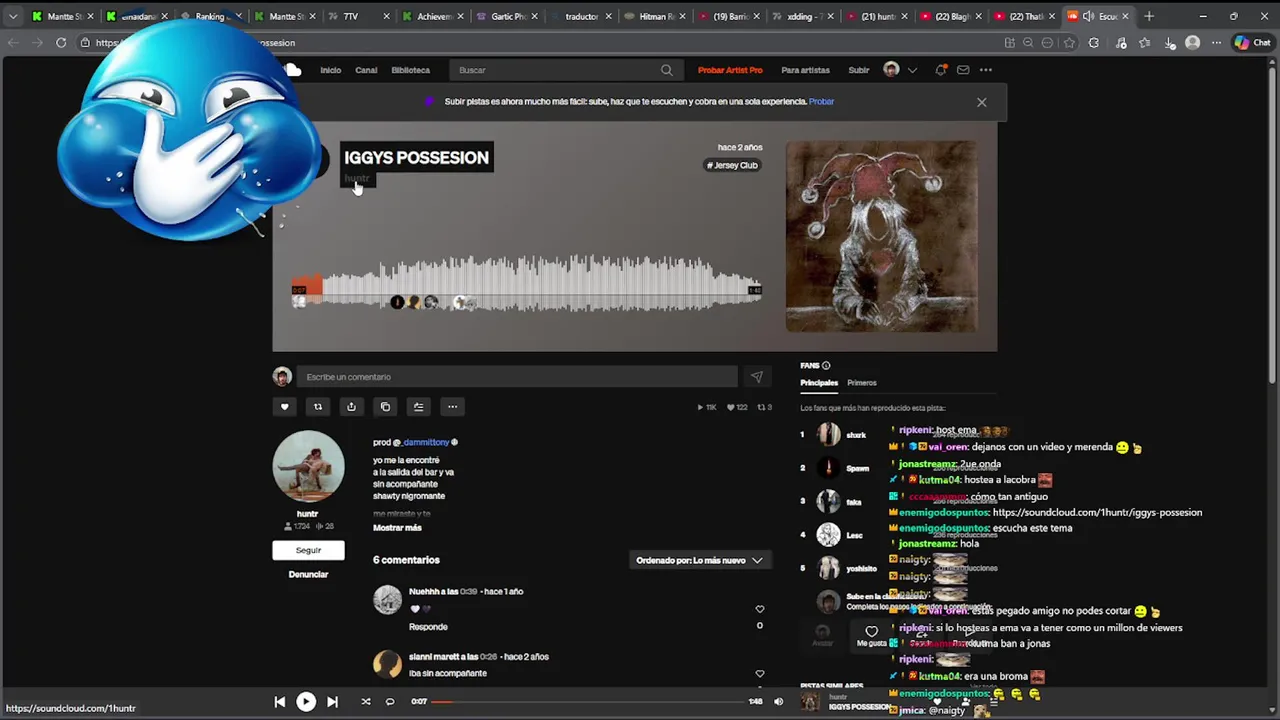
Task: Open browser extensions puzzle icon
Action: [1094, 43]
